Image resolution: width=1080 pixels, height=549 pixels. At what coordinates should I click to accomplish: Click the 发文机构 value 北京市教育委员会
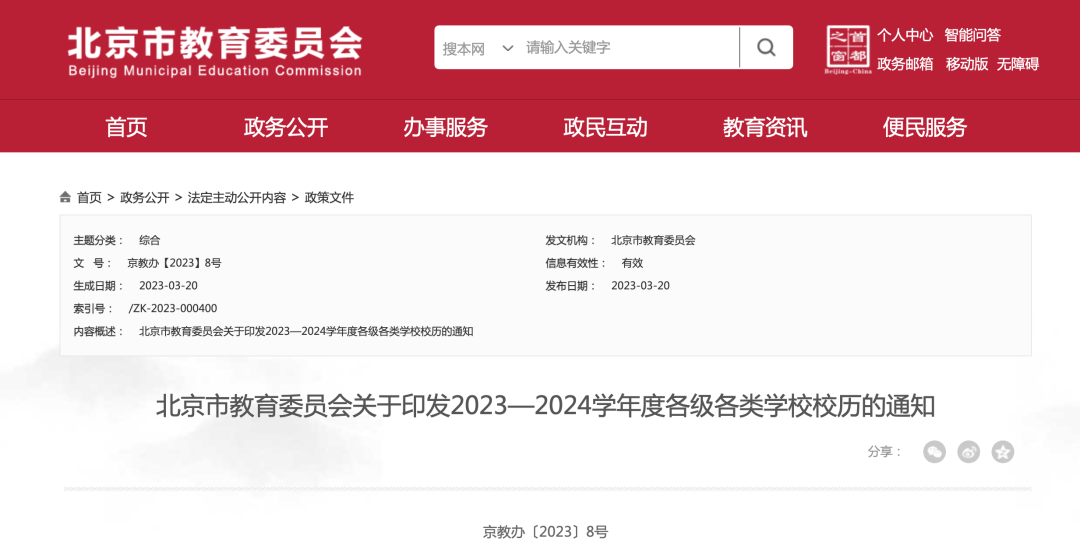[x=653, y=240]
